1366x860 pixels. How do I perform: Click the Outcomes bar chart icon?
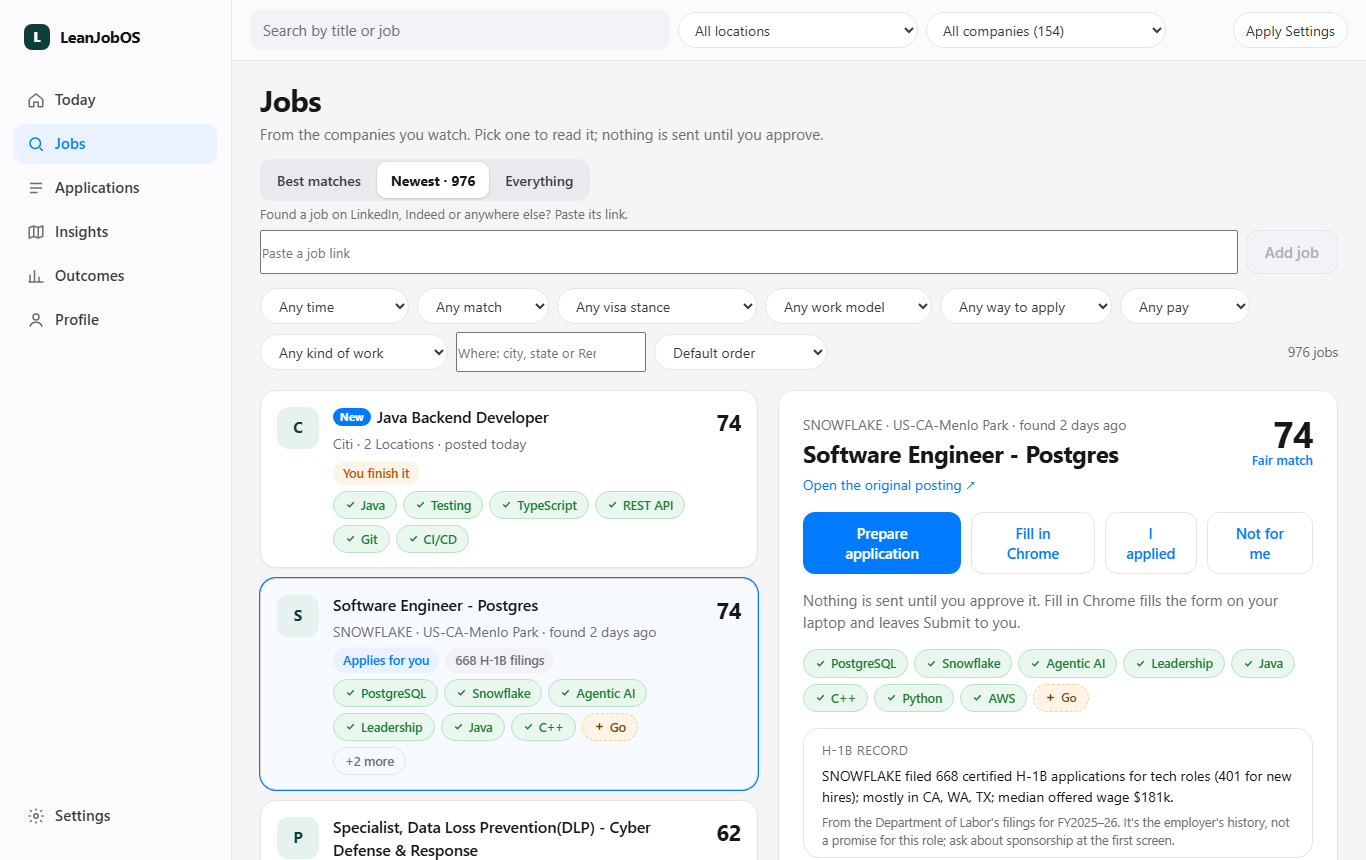pos(36,276)
